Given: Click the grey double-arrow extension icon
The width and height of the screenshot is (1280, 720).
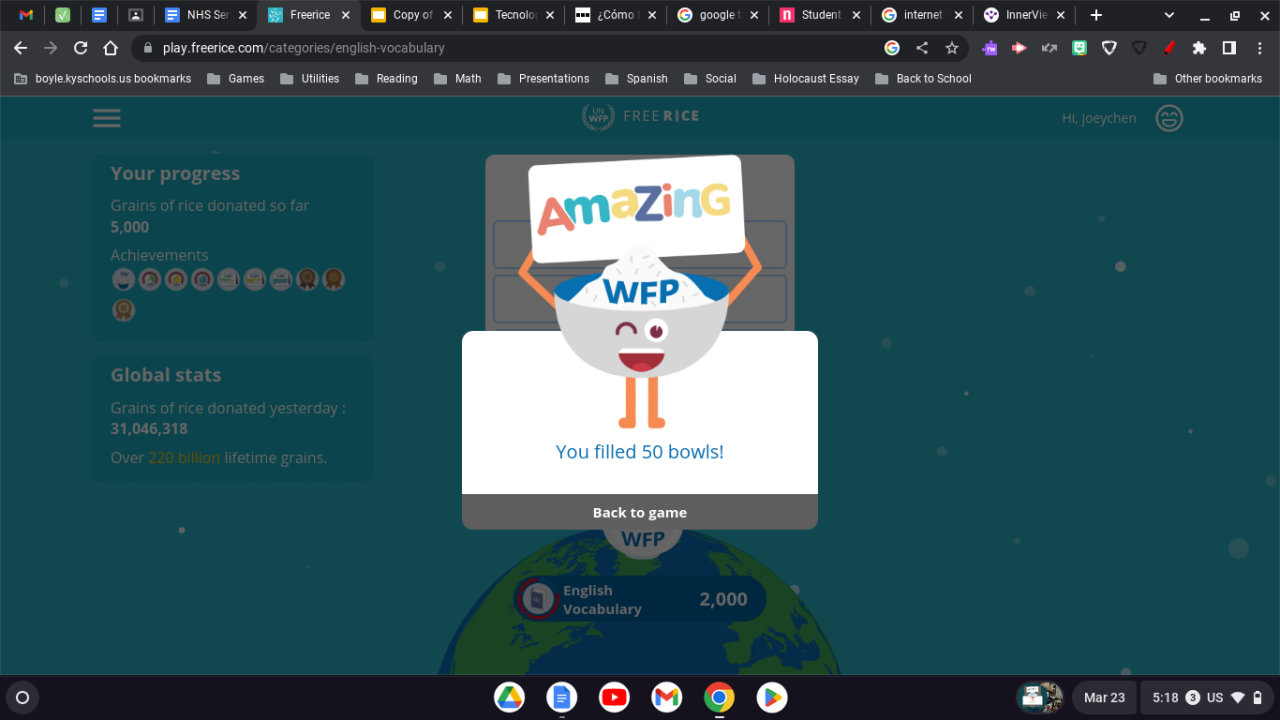Looking at the screenshot, I should tap(1049, 48).
